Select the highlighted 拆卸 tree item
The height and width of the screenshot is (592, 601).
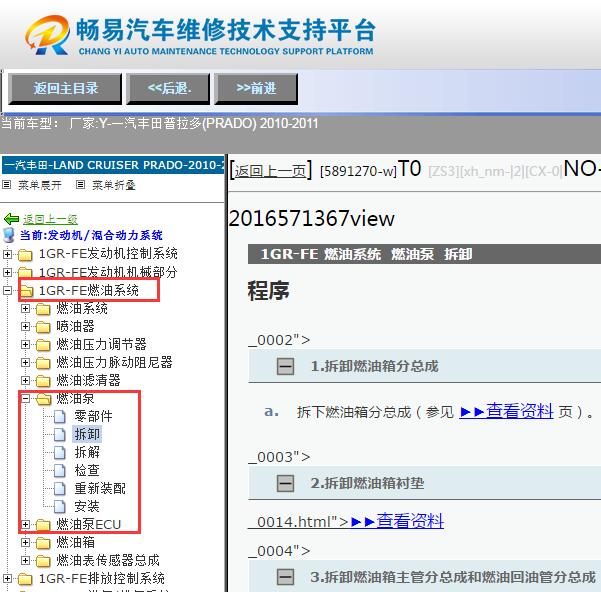(87, 435)
